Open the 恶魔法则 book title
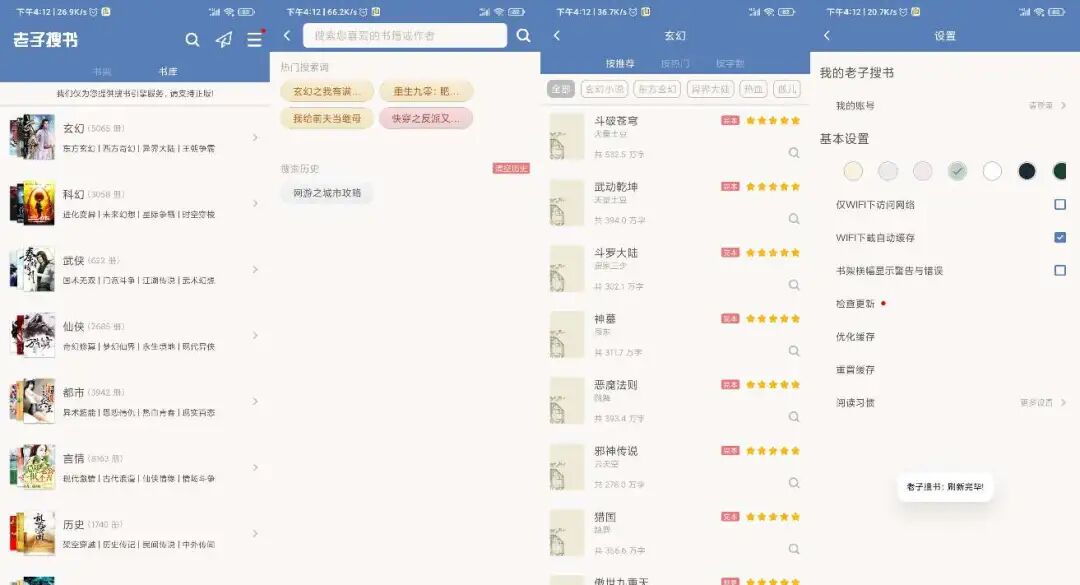The width and height of the screenshot is (1080, 585). (616, 385)
